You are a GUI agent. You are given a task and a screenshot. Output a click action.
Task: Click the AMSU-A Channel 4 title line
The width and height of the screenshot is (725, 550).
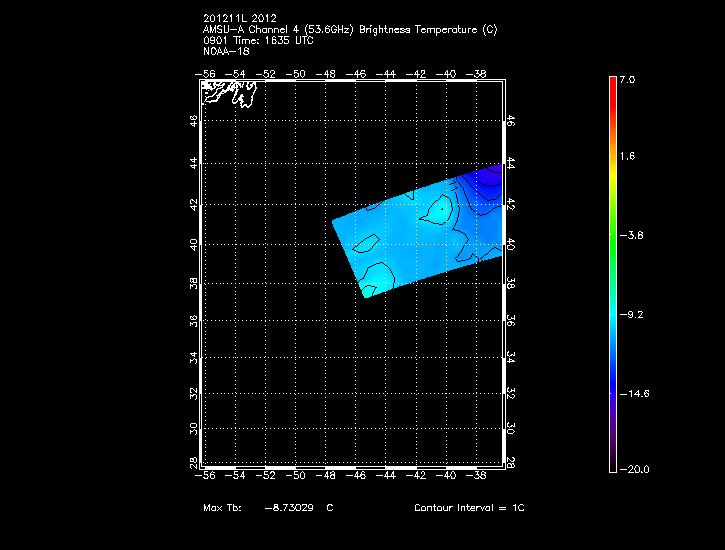tap(348, 30)
